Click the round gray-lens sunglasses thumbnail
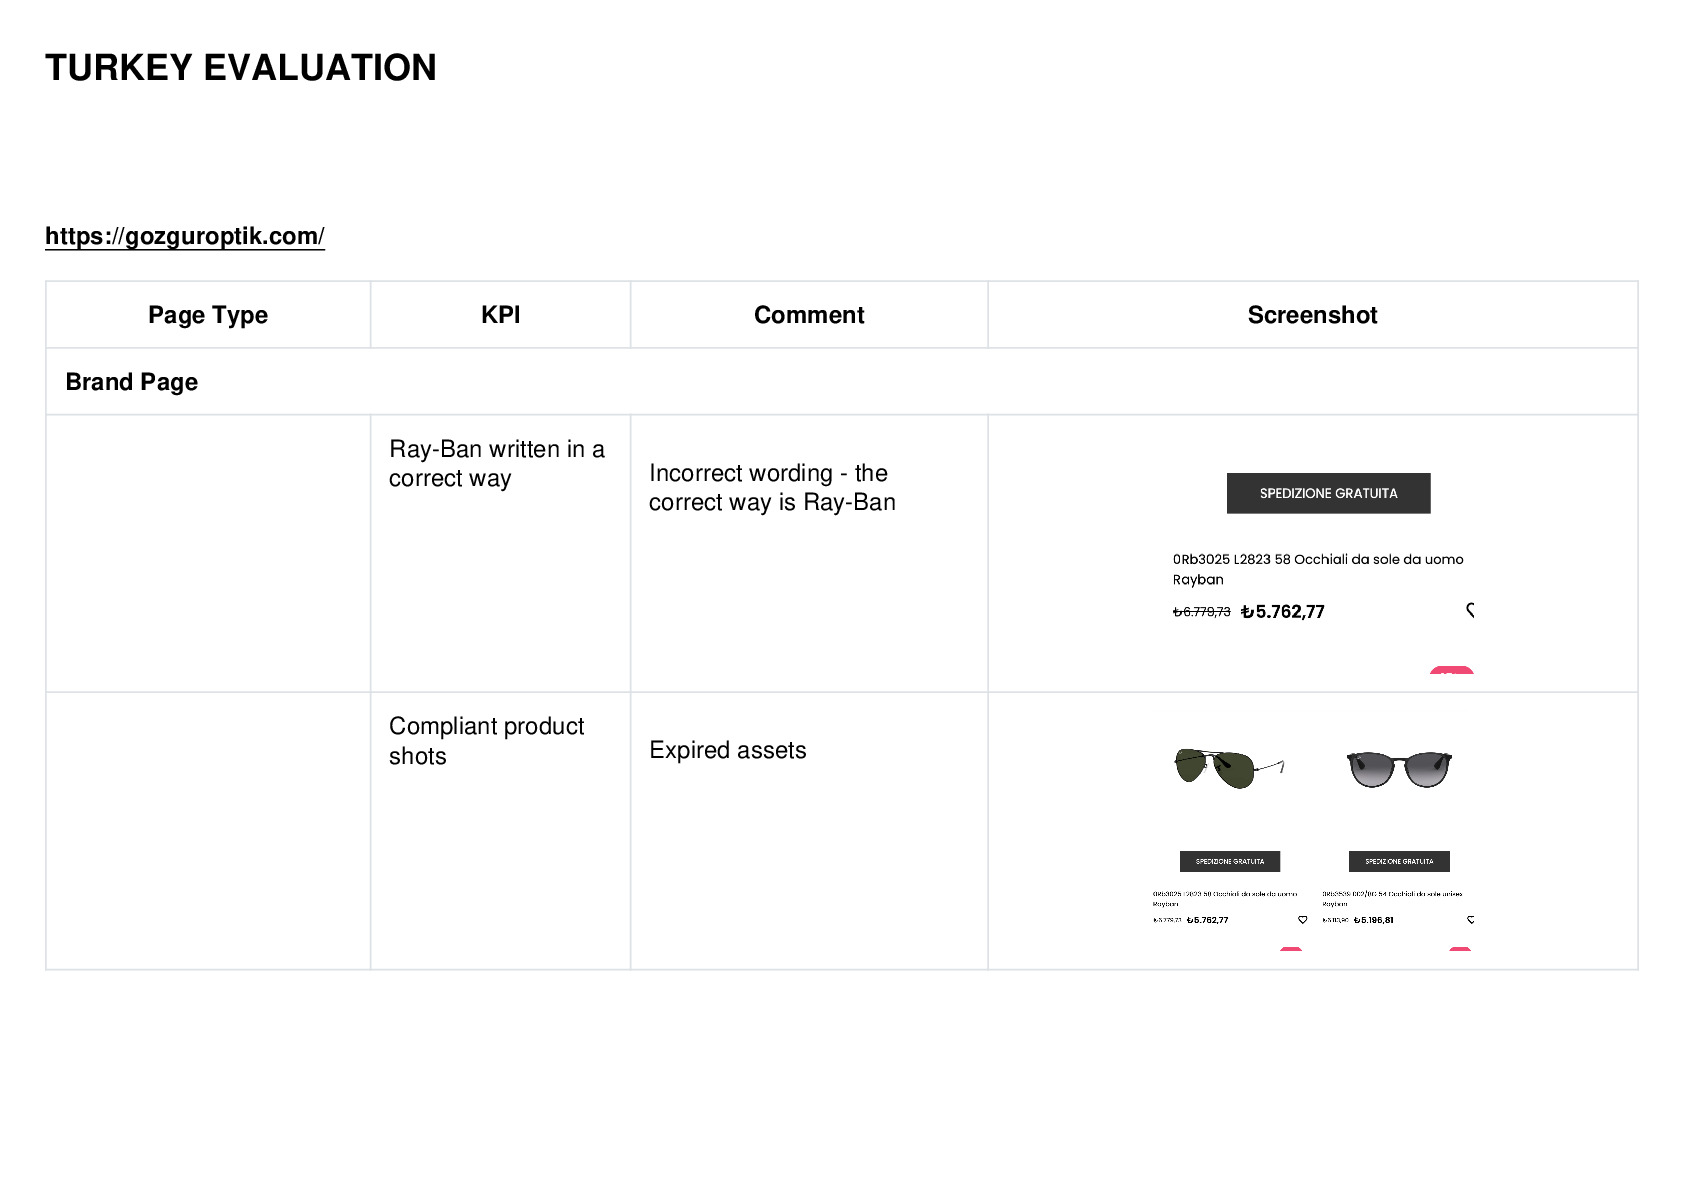The height and width of the screenshot is (1191, 1684). (1399, 769)
